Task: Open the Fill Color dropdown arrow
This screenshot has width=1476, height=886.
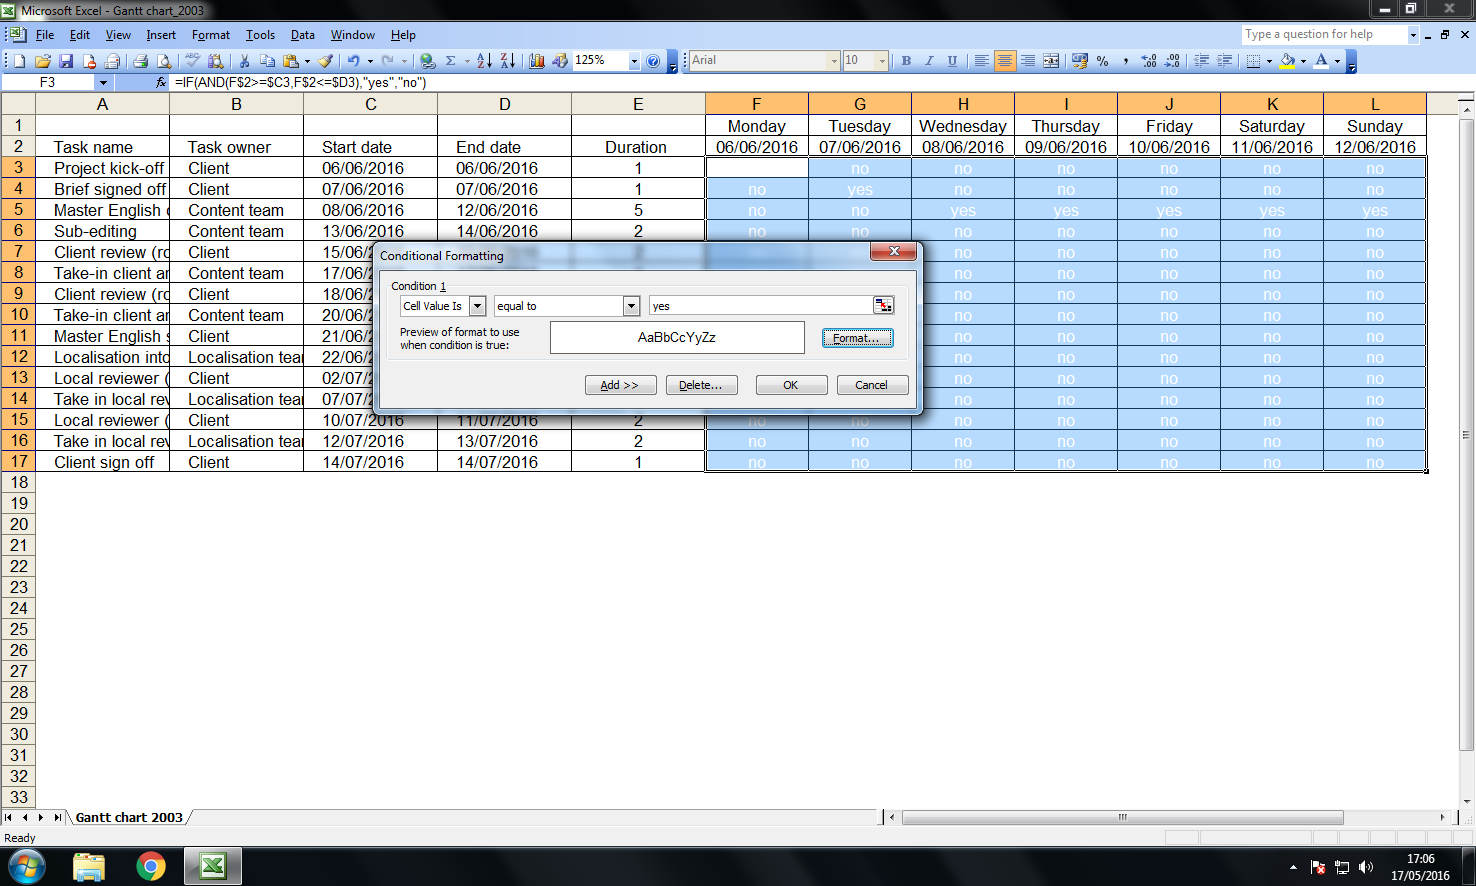Action: (x=1303, y=60)
